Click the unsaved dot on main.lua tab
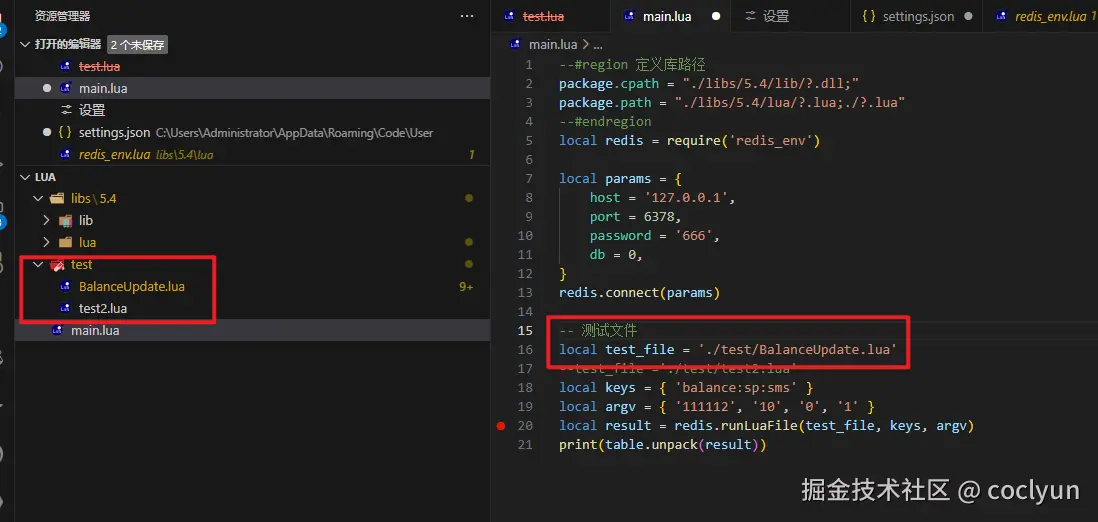Screen dimensions: 1098x522 pyautogui.click(x=716, y=16)
